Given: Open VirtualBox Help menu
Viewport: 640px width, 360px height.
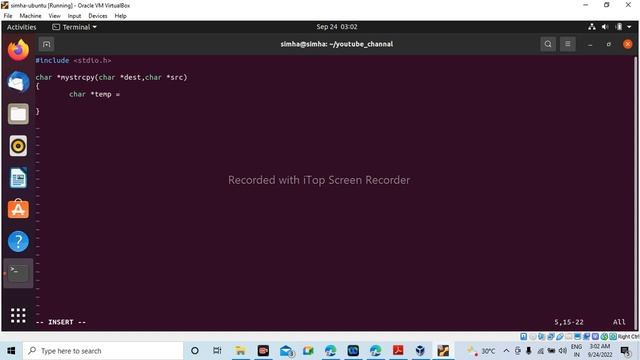Looking at the screenshot, I should pos(120,16).
